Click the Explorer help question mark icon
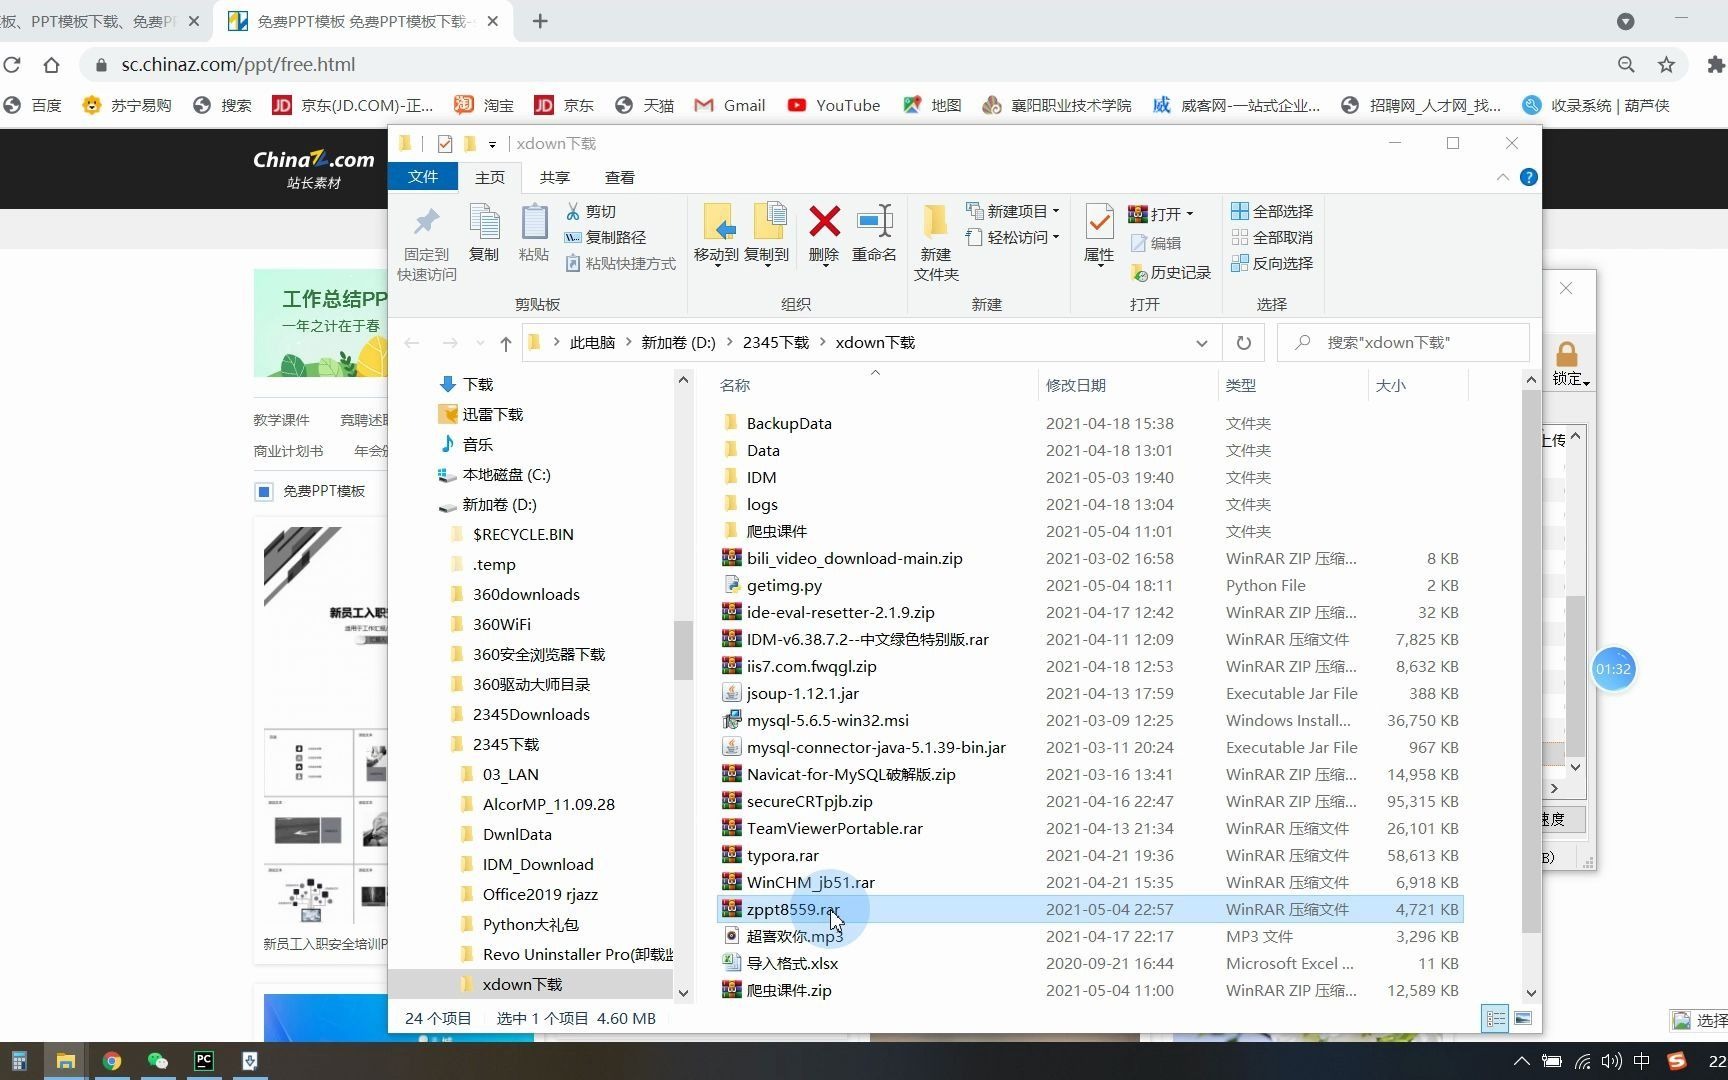 click(1528, 177)
